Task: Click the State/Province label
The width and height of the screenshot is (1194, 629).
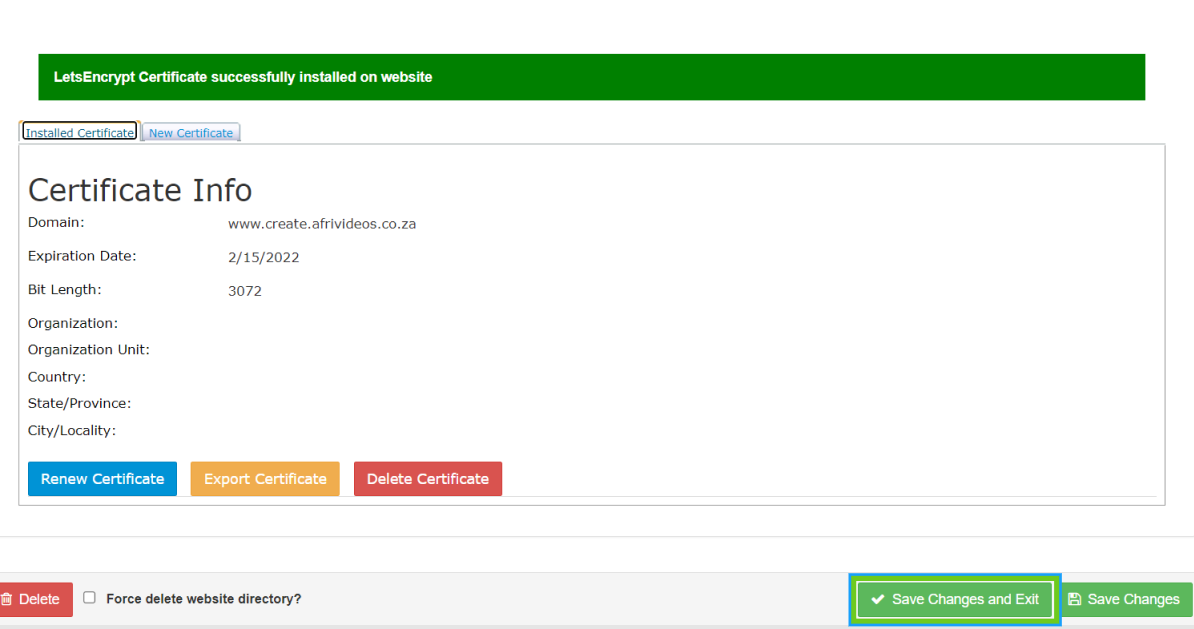Action: (80, 404)
